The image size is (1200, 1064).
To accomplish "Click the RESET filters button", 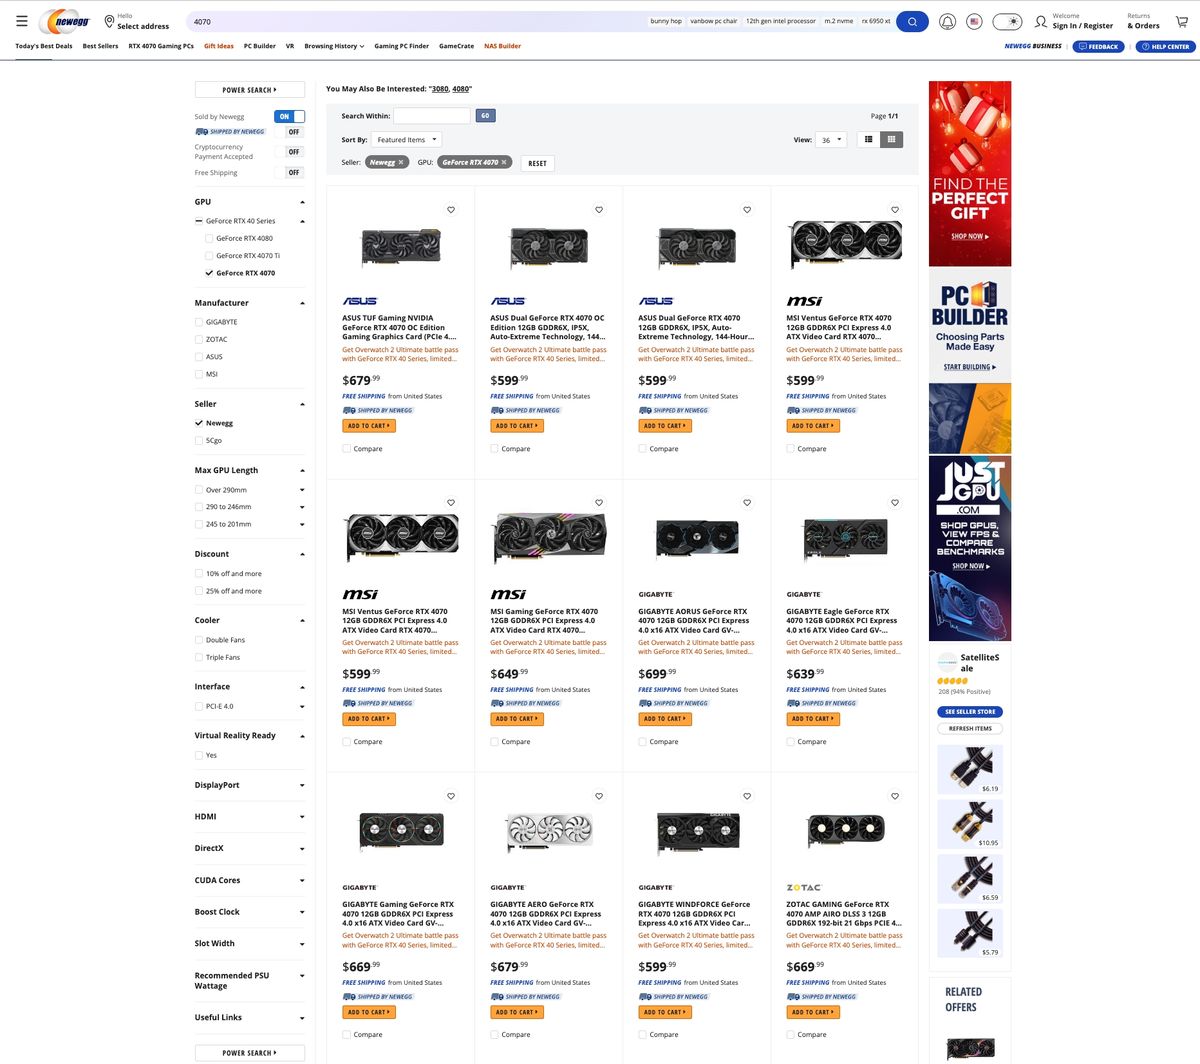I will pos(537,163).
